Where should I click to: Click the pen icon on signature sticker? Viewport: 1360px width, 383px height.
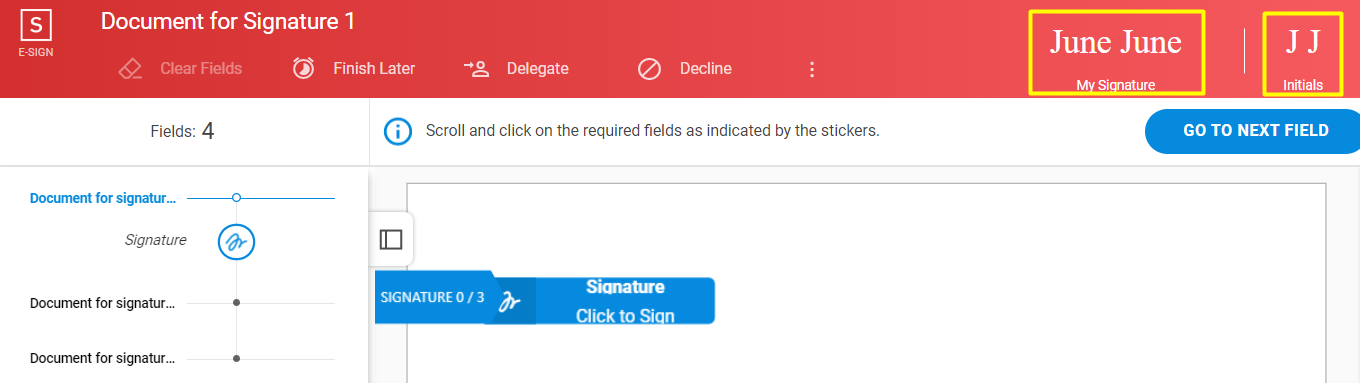pyautogui.click(x=510, y=301)
